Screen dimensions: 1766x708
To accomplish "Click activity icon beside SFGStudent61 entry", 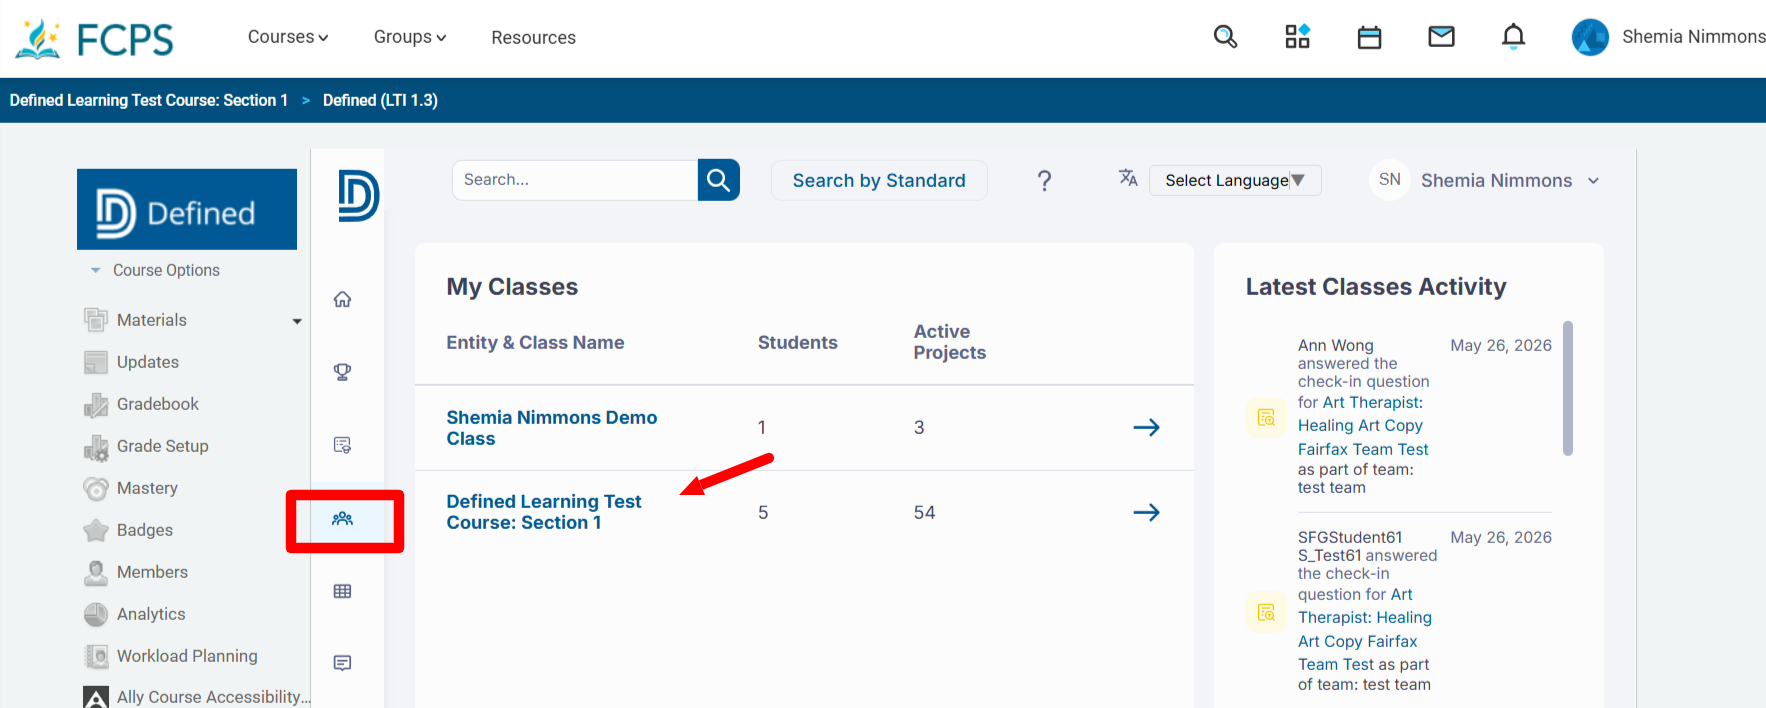I will pos(1266,612).
